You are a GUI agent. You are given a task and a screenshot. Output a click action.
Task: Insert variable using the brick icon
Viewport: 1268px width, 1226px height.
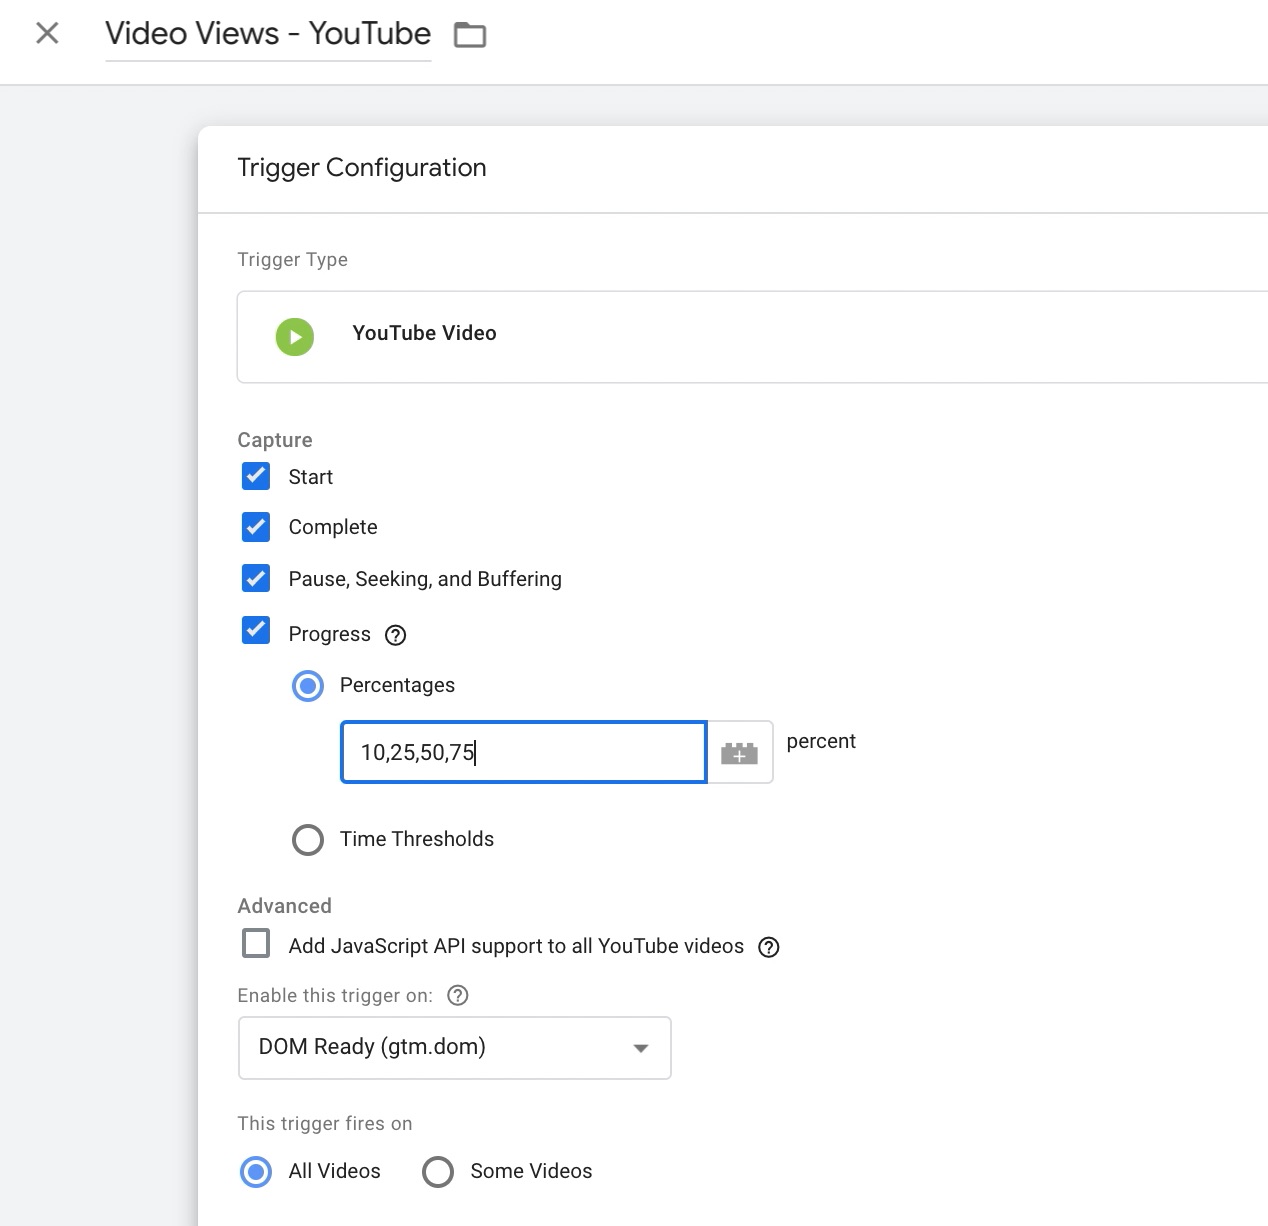(740, 752)
